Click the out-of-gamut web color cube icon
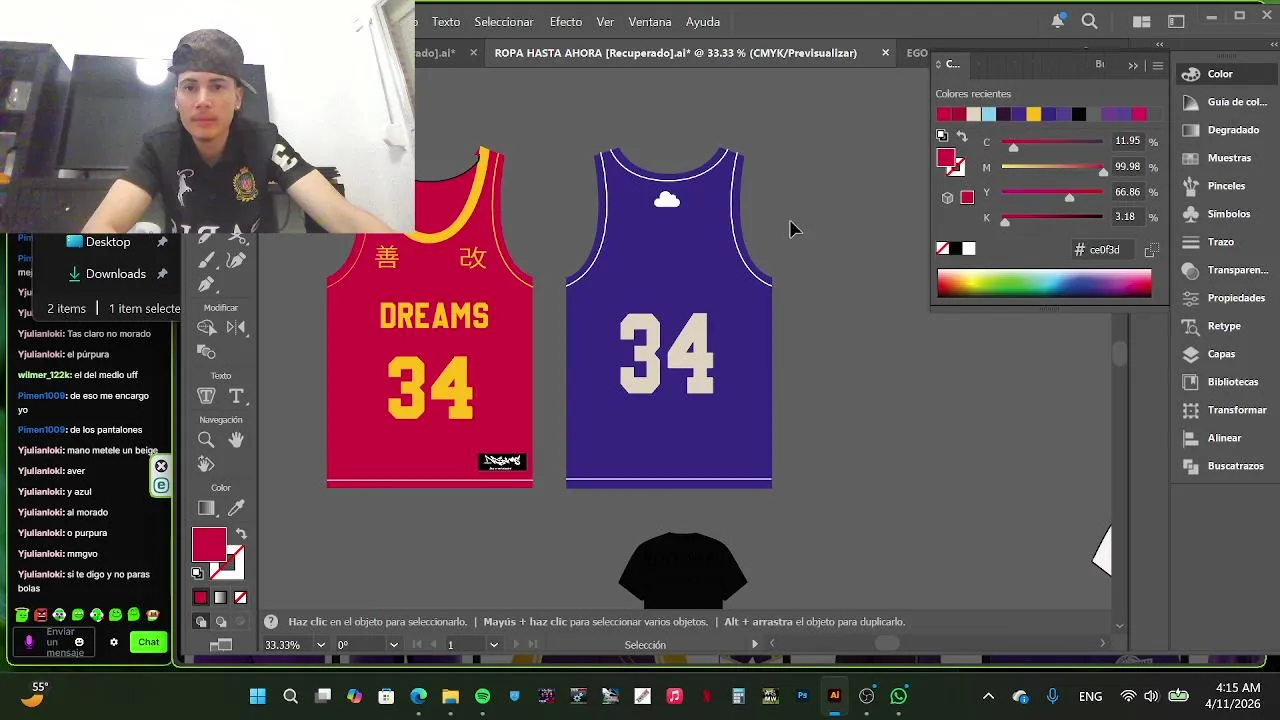Image resolution: width=1280 pixels, height=720 pixels. 947,198
